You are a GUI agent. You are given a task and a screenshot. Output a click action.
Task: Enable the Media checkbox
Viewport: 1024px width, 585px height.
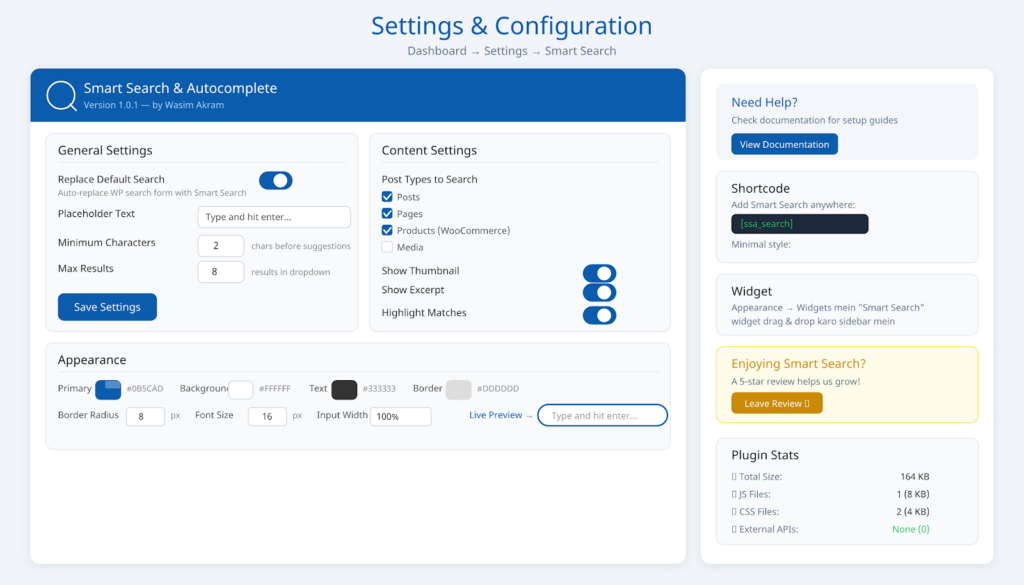point(385,247)
